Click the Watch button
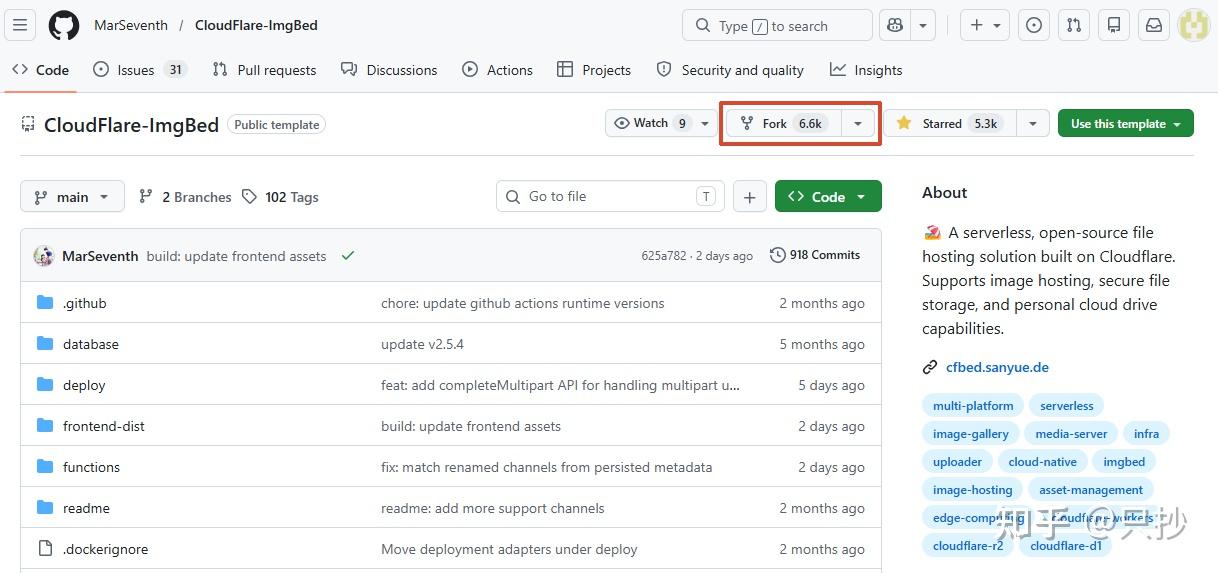This screenshot has height=573, width=1218. pyautogui.click(x=650, y=123)
